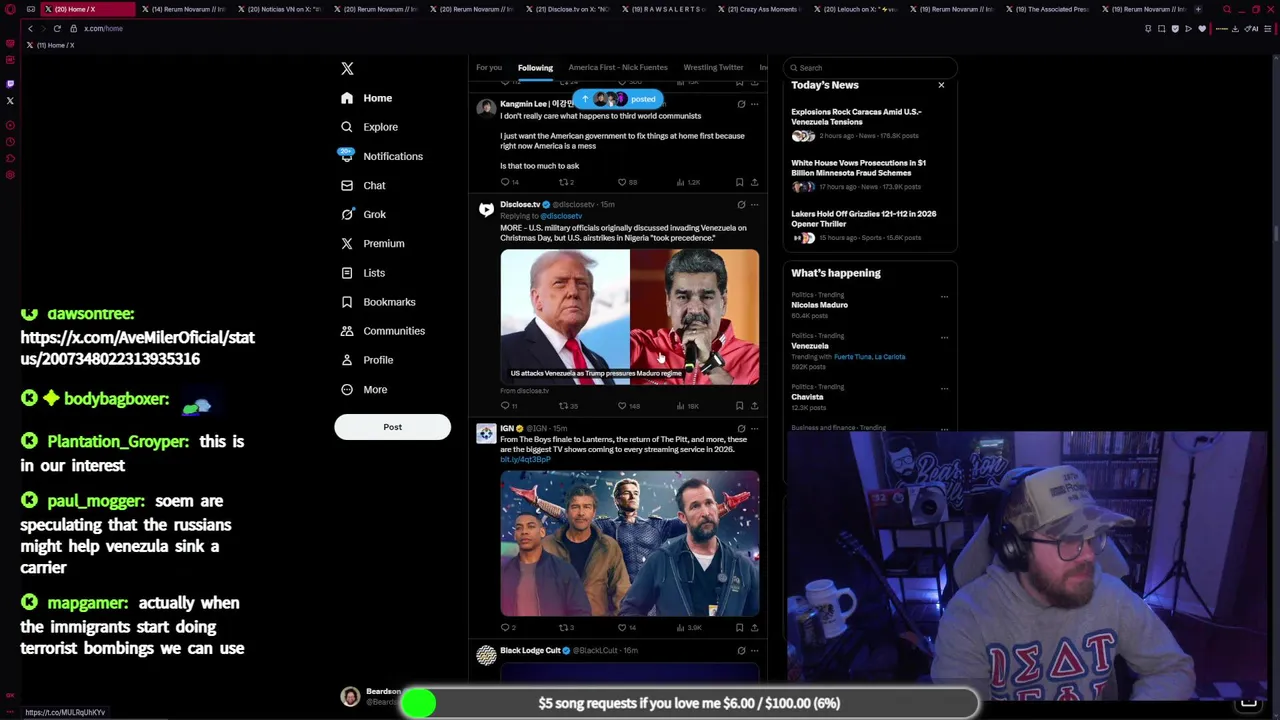The image size is (1280, 720).
Task: Select the Following timeline tab
Action: click(x=535, y=68)
